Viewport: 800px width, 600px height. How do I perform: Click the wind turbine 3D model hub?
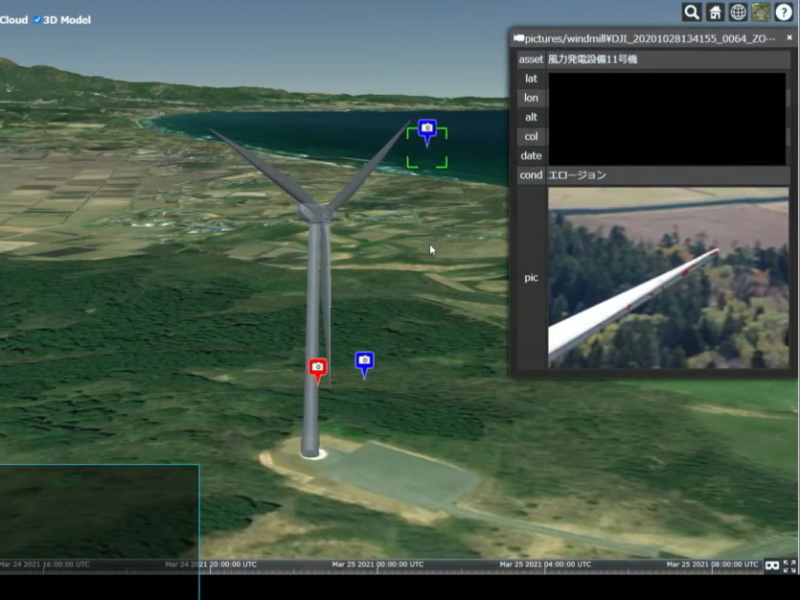point(314,212)
